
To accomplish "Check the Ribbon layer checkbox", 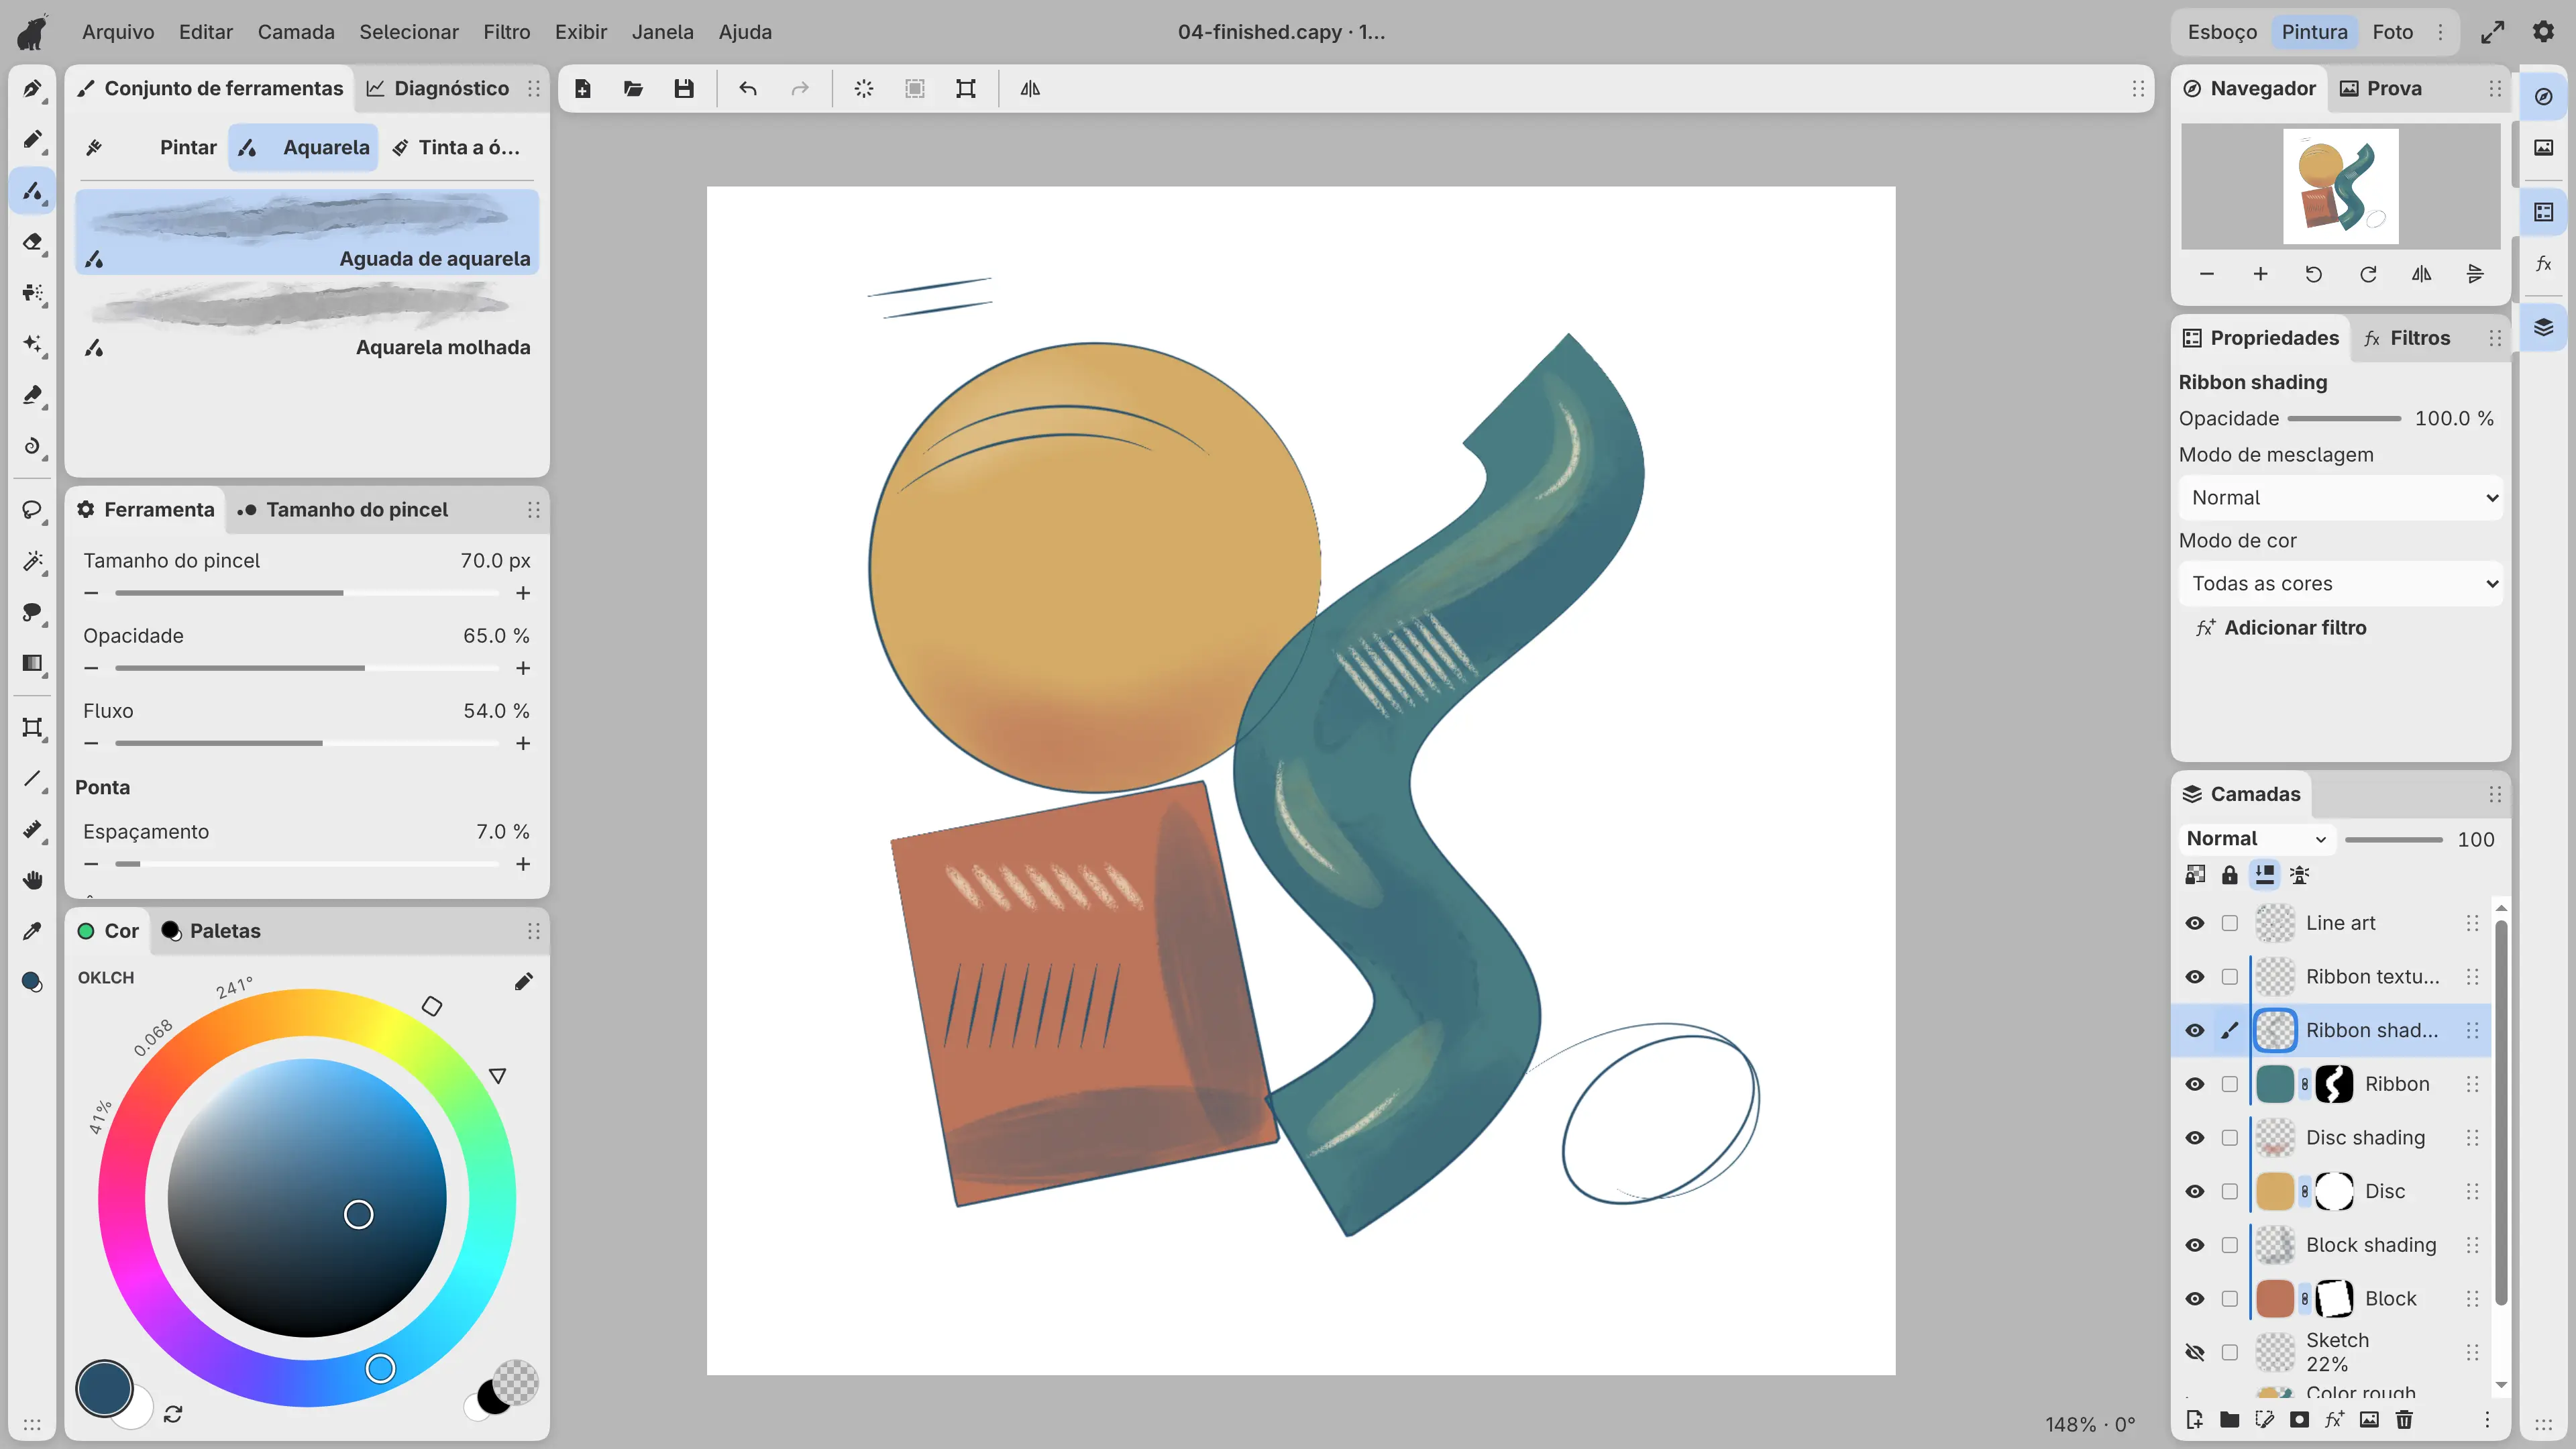I will pyautogui.click(x=2230, y=1084).
